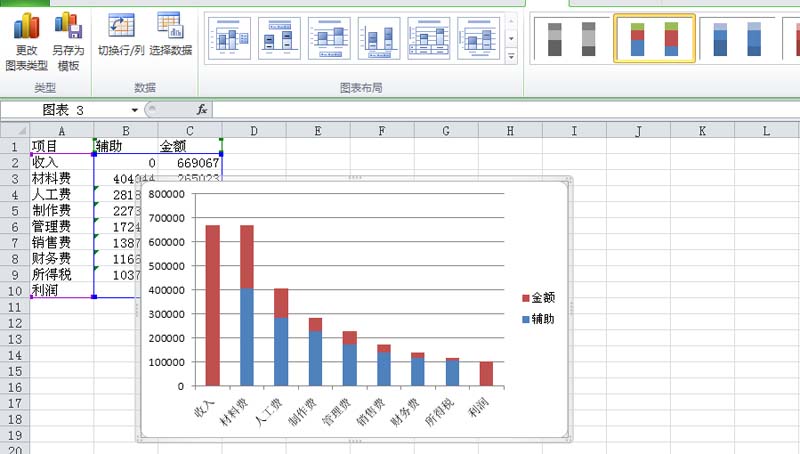This screenshot has width=800, height=454.
Task: Select blue 辅助 segment of 材料费 bar
Action: tap(247, 337)
